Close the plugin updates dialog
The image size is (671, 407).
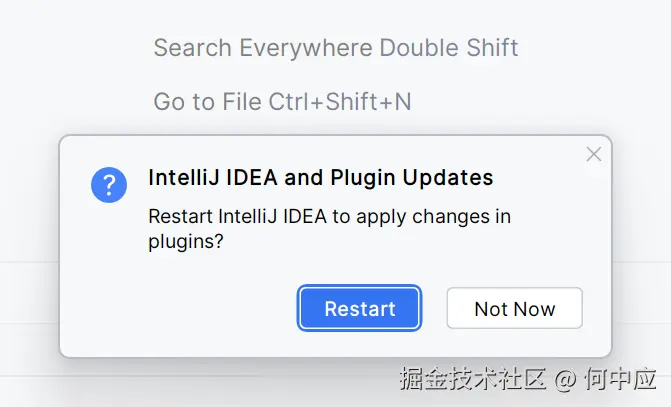[x=593, y=154]
